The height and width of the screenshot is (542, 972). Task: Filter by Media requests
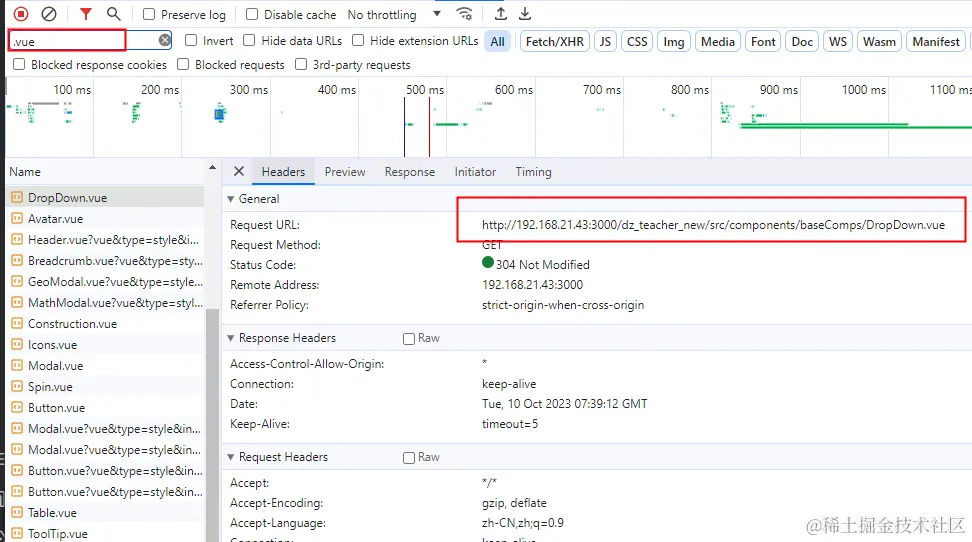(718, 42)
